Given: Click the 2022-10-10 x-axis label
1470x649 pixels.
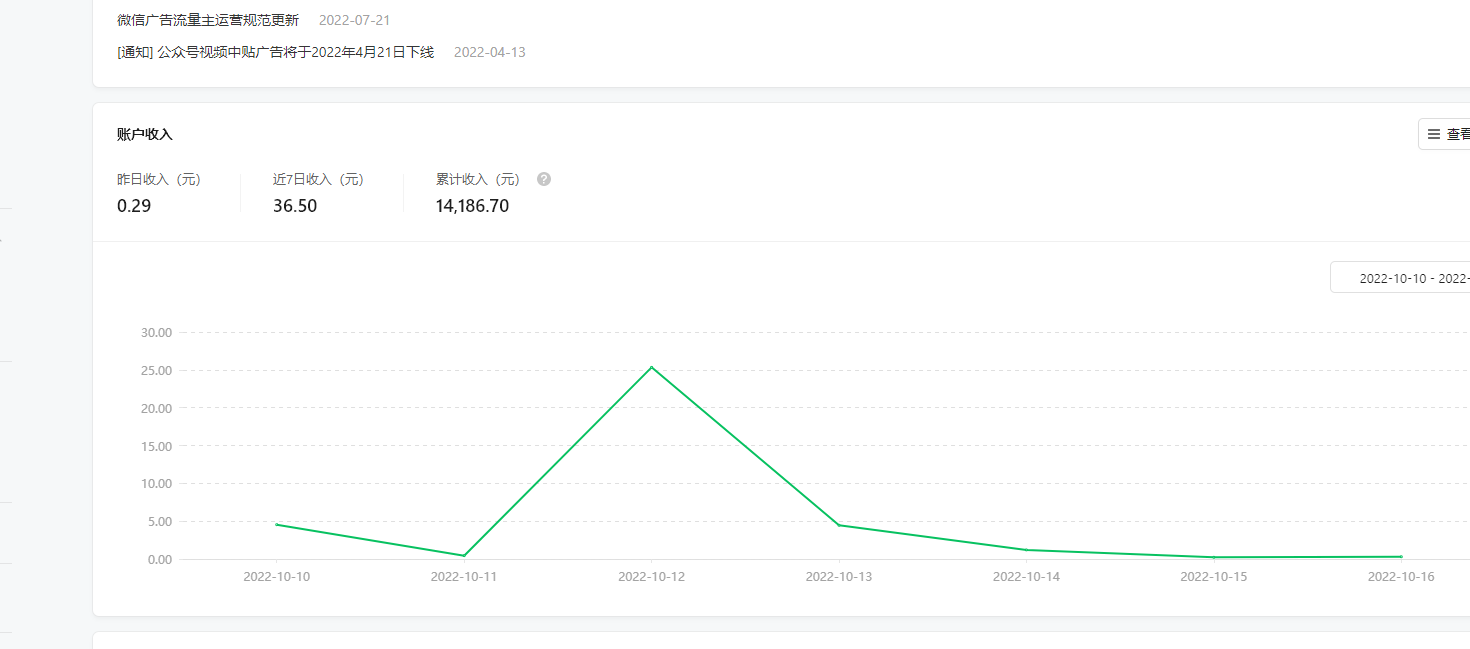Looking at the screenshot, I should pos(277,577).
